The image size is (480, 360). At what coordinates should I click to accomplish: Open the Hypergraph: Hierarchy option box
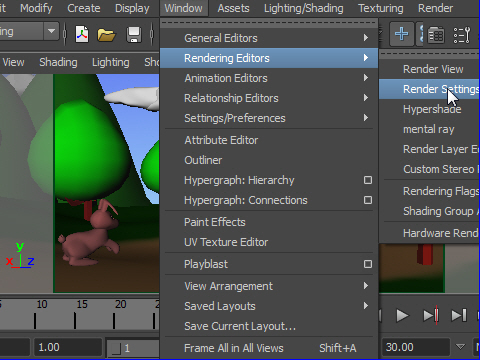coord(368,180)
